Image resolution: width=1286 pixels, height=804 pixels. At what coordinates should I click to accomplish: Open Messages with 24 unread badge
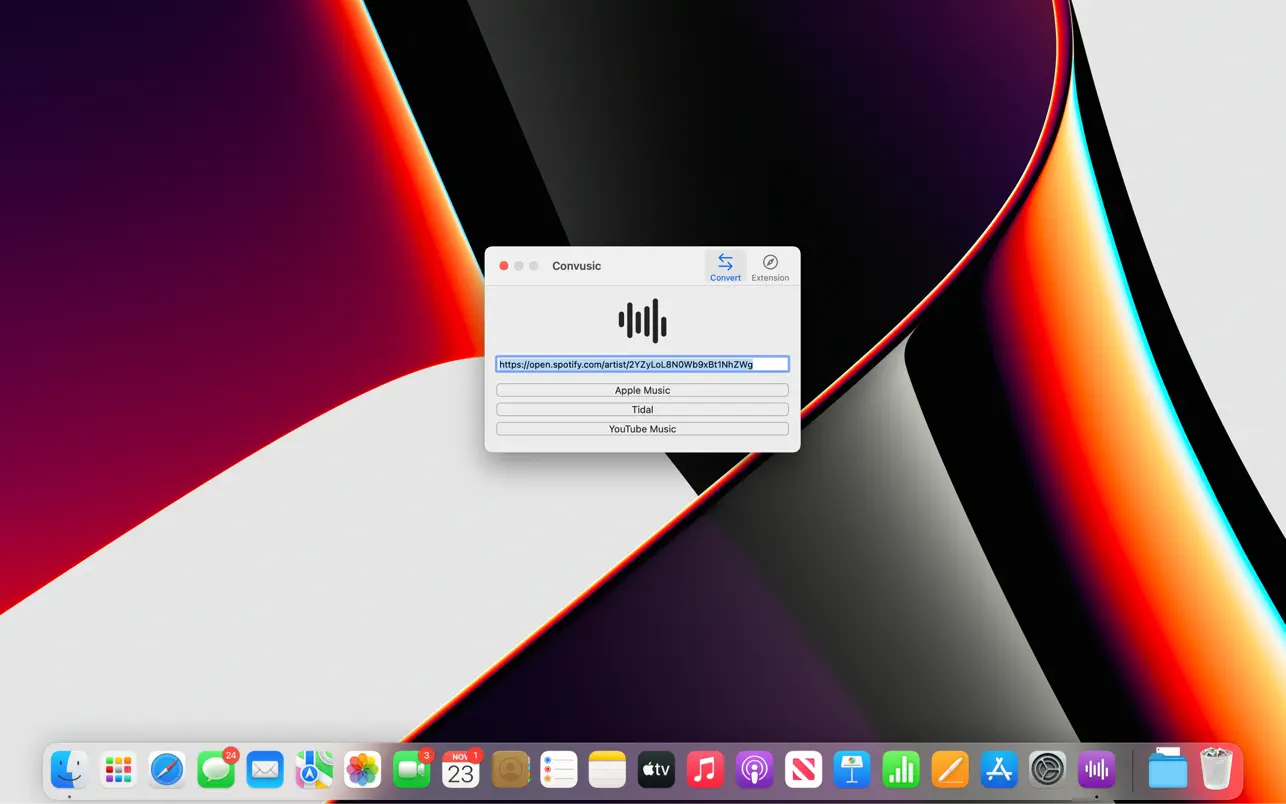(216, 770)
